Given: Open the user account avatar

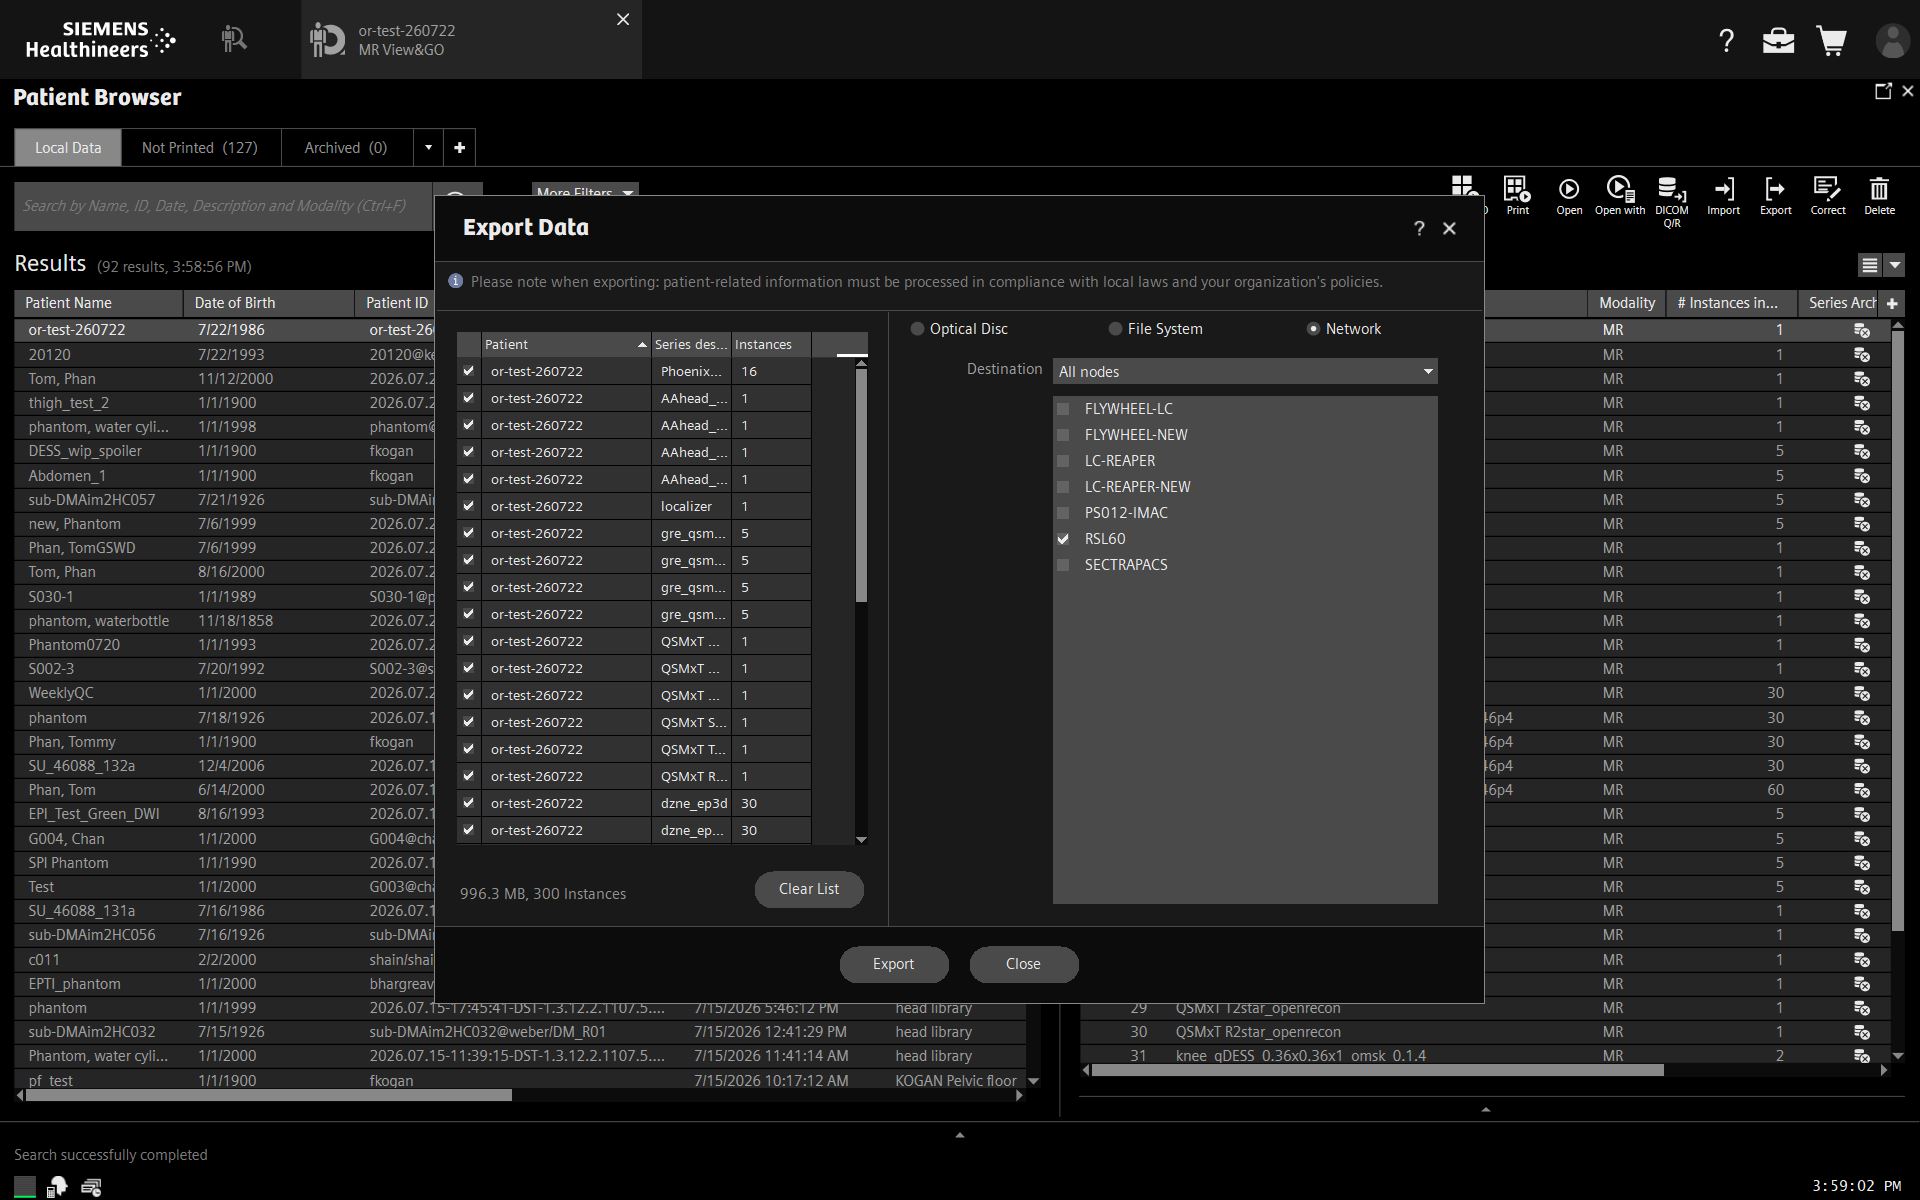Looking at the screenshot, I should pyautogui.click(x=1892, y=40).
